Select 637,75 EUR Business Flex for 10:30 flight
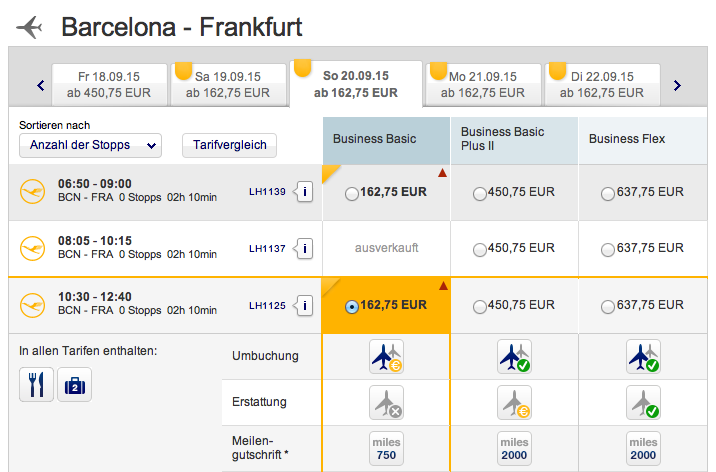This screenshot has width=716, height=472. click(x=607, y=307)
